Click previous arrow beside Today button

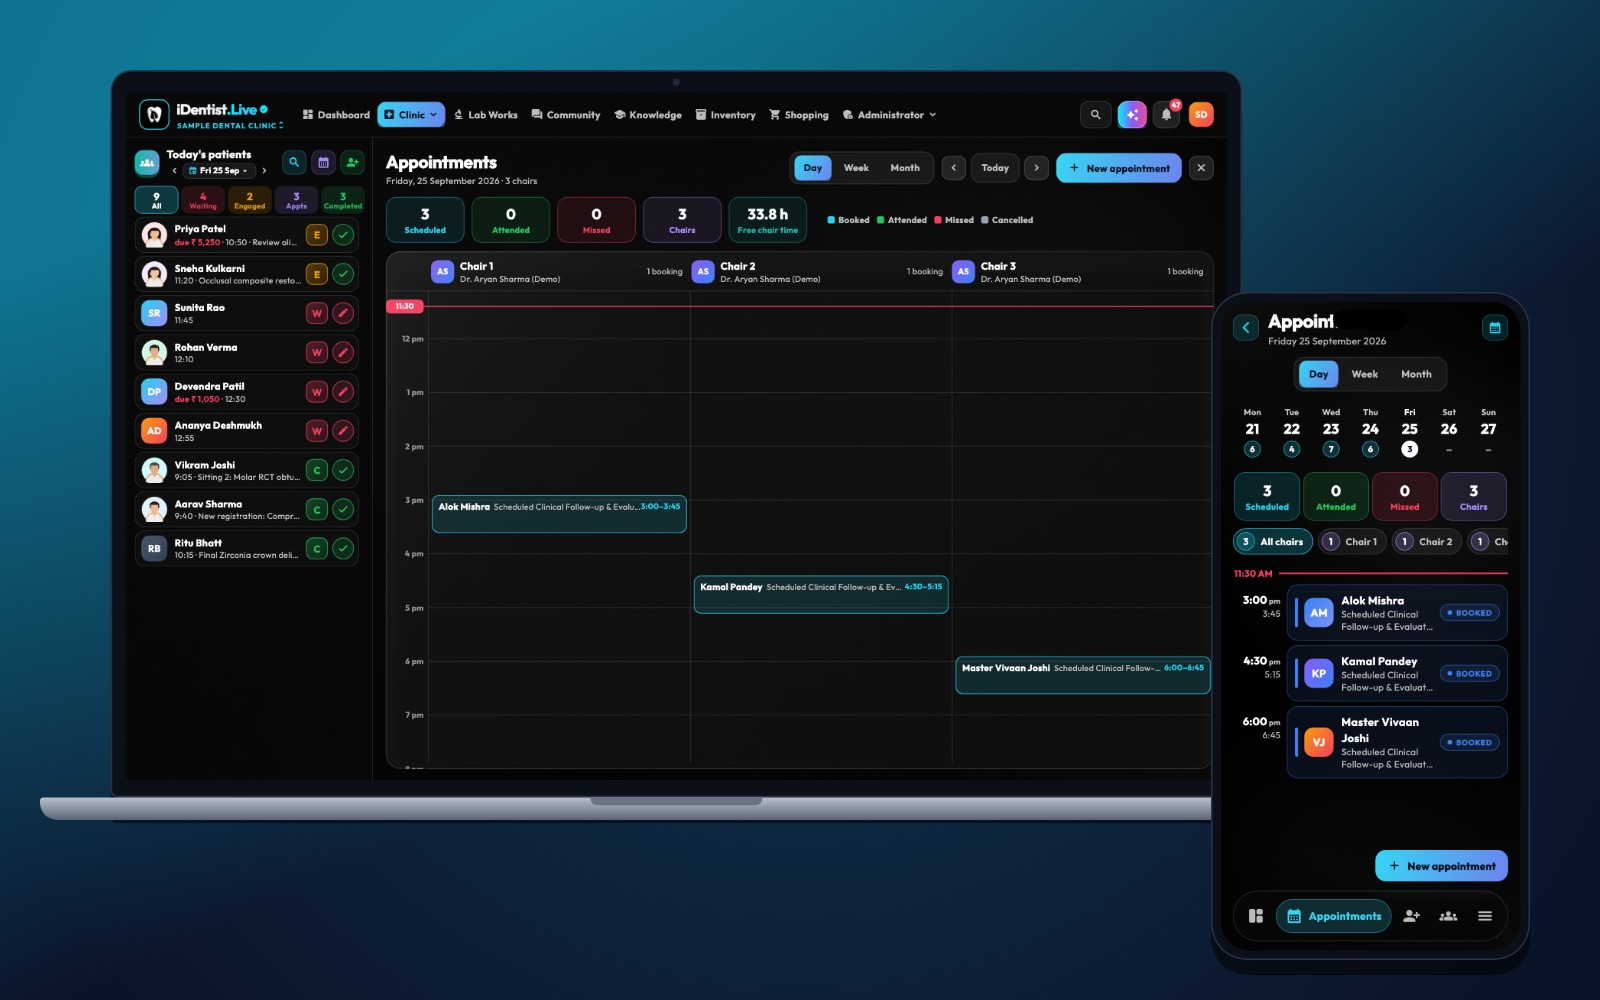tap(954, 168)
